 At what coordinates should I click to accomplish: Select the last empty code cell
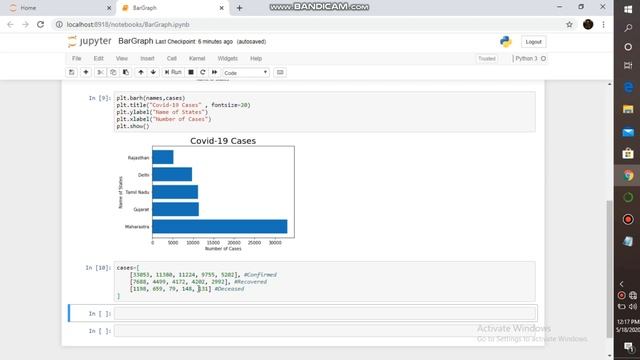click(324, 331)
